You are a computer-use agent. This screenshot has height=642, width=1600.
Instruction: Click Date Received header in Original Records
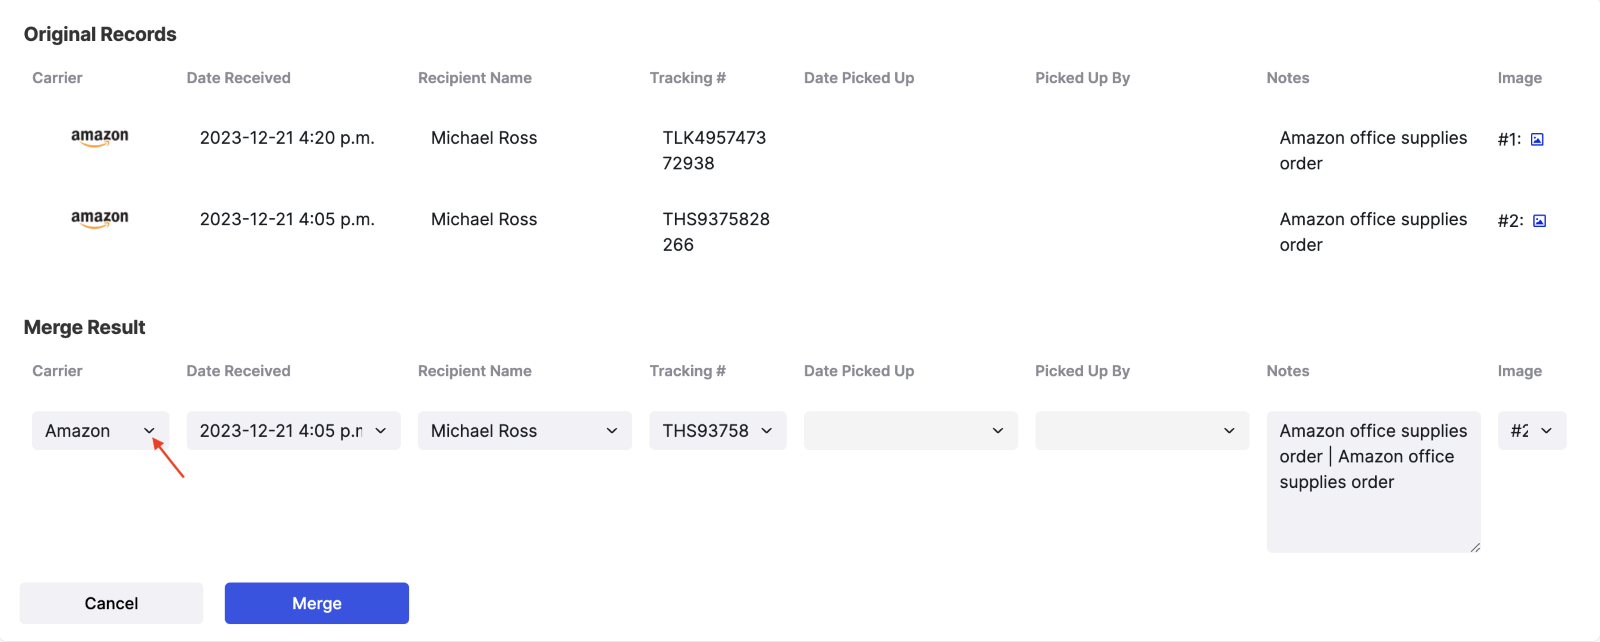pyautogui.click(x=239, y=78)
